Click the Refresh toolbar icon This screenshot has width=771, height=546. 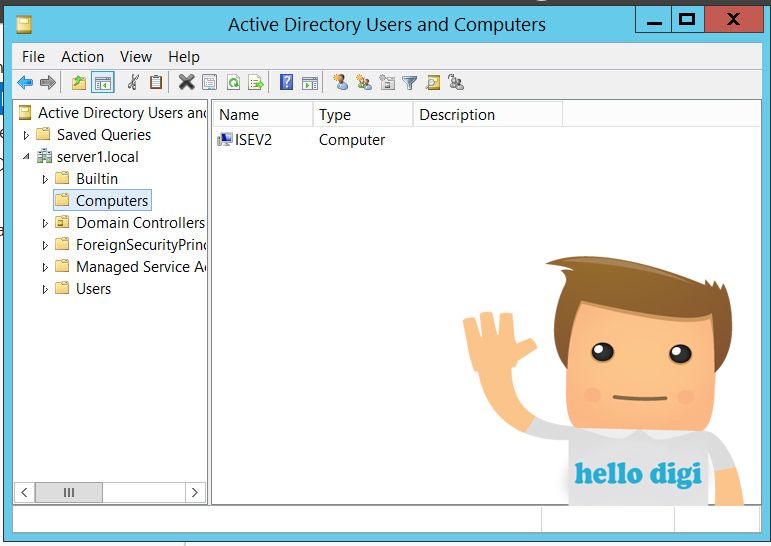[x=233, y=82]
